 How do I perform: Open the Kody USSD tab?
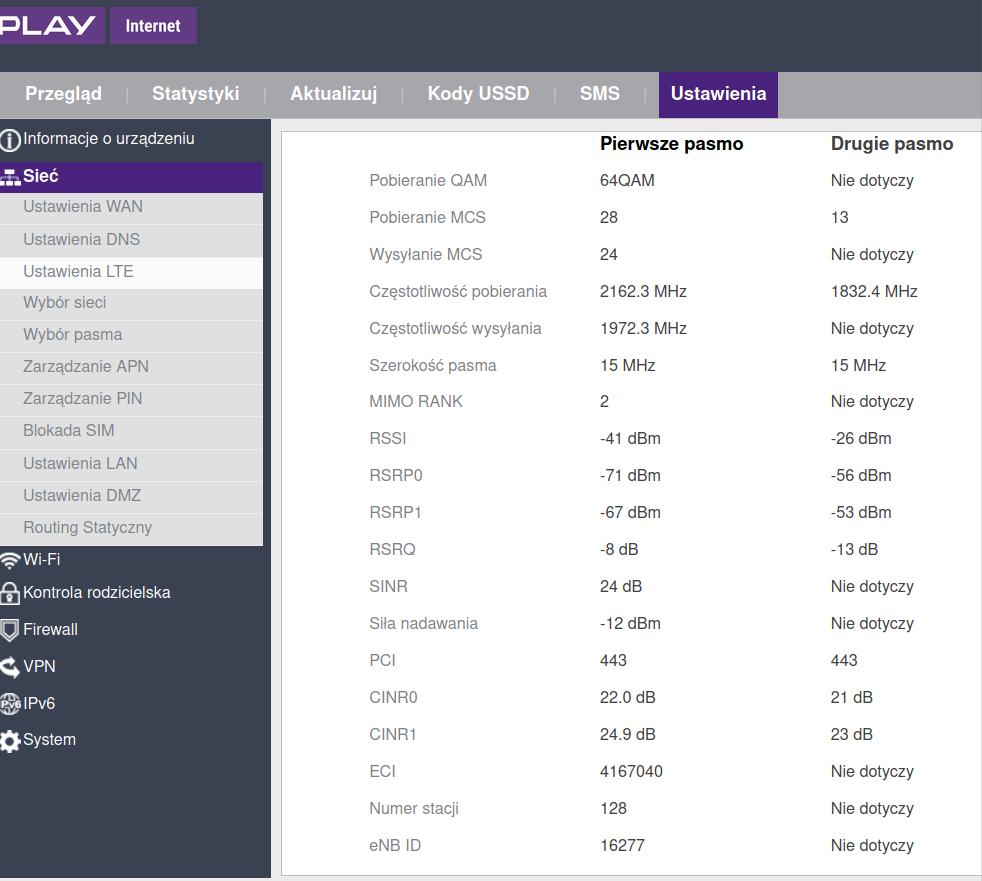click(477, 93)
